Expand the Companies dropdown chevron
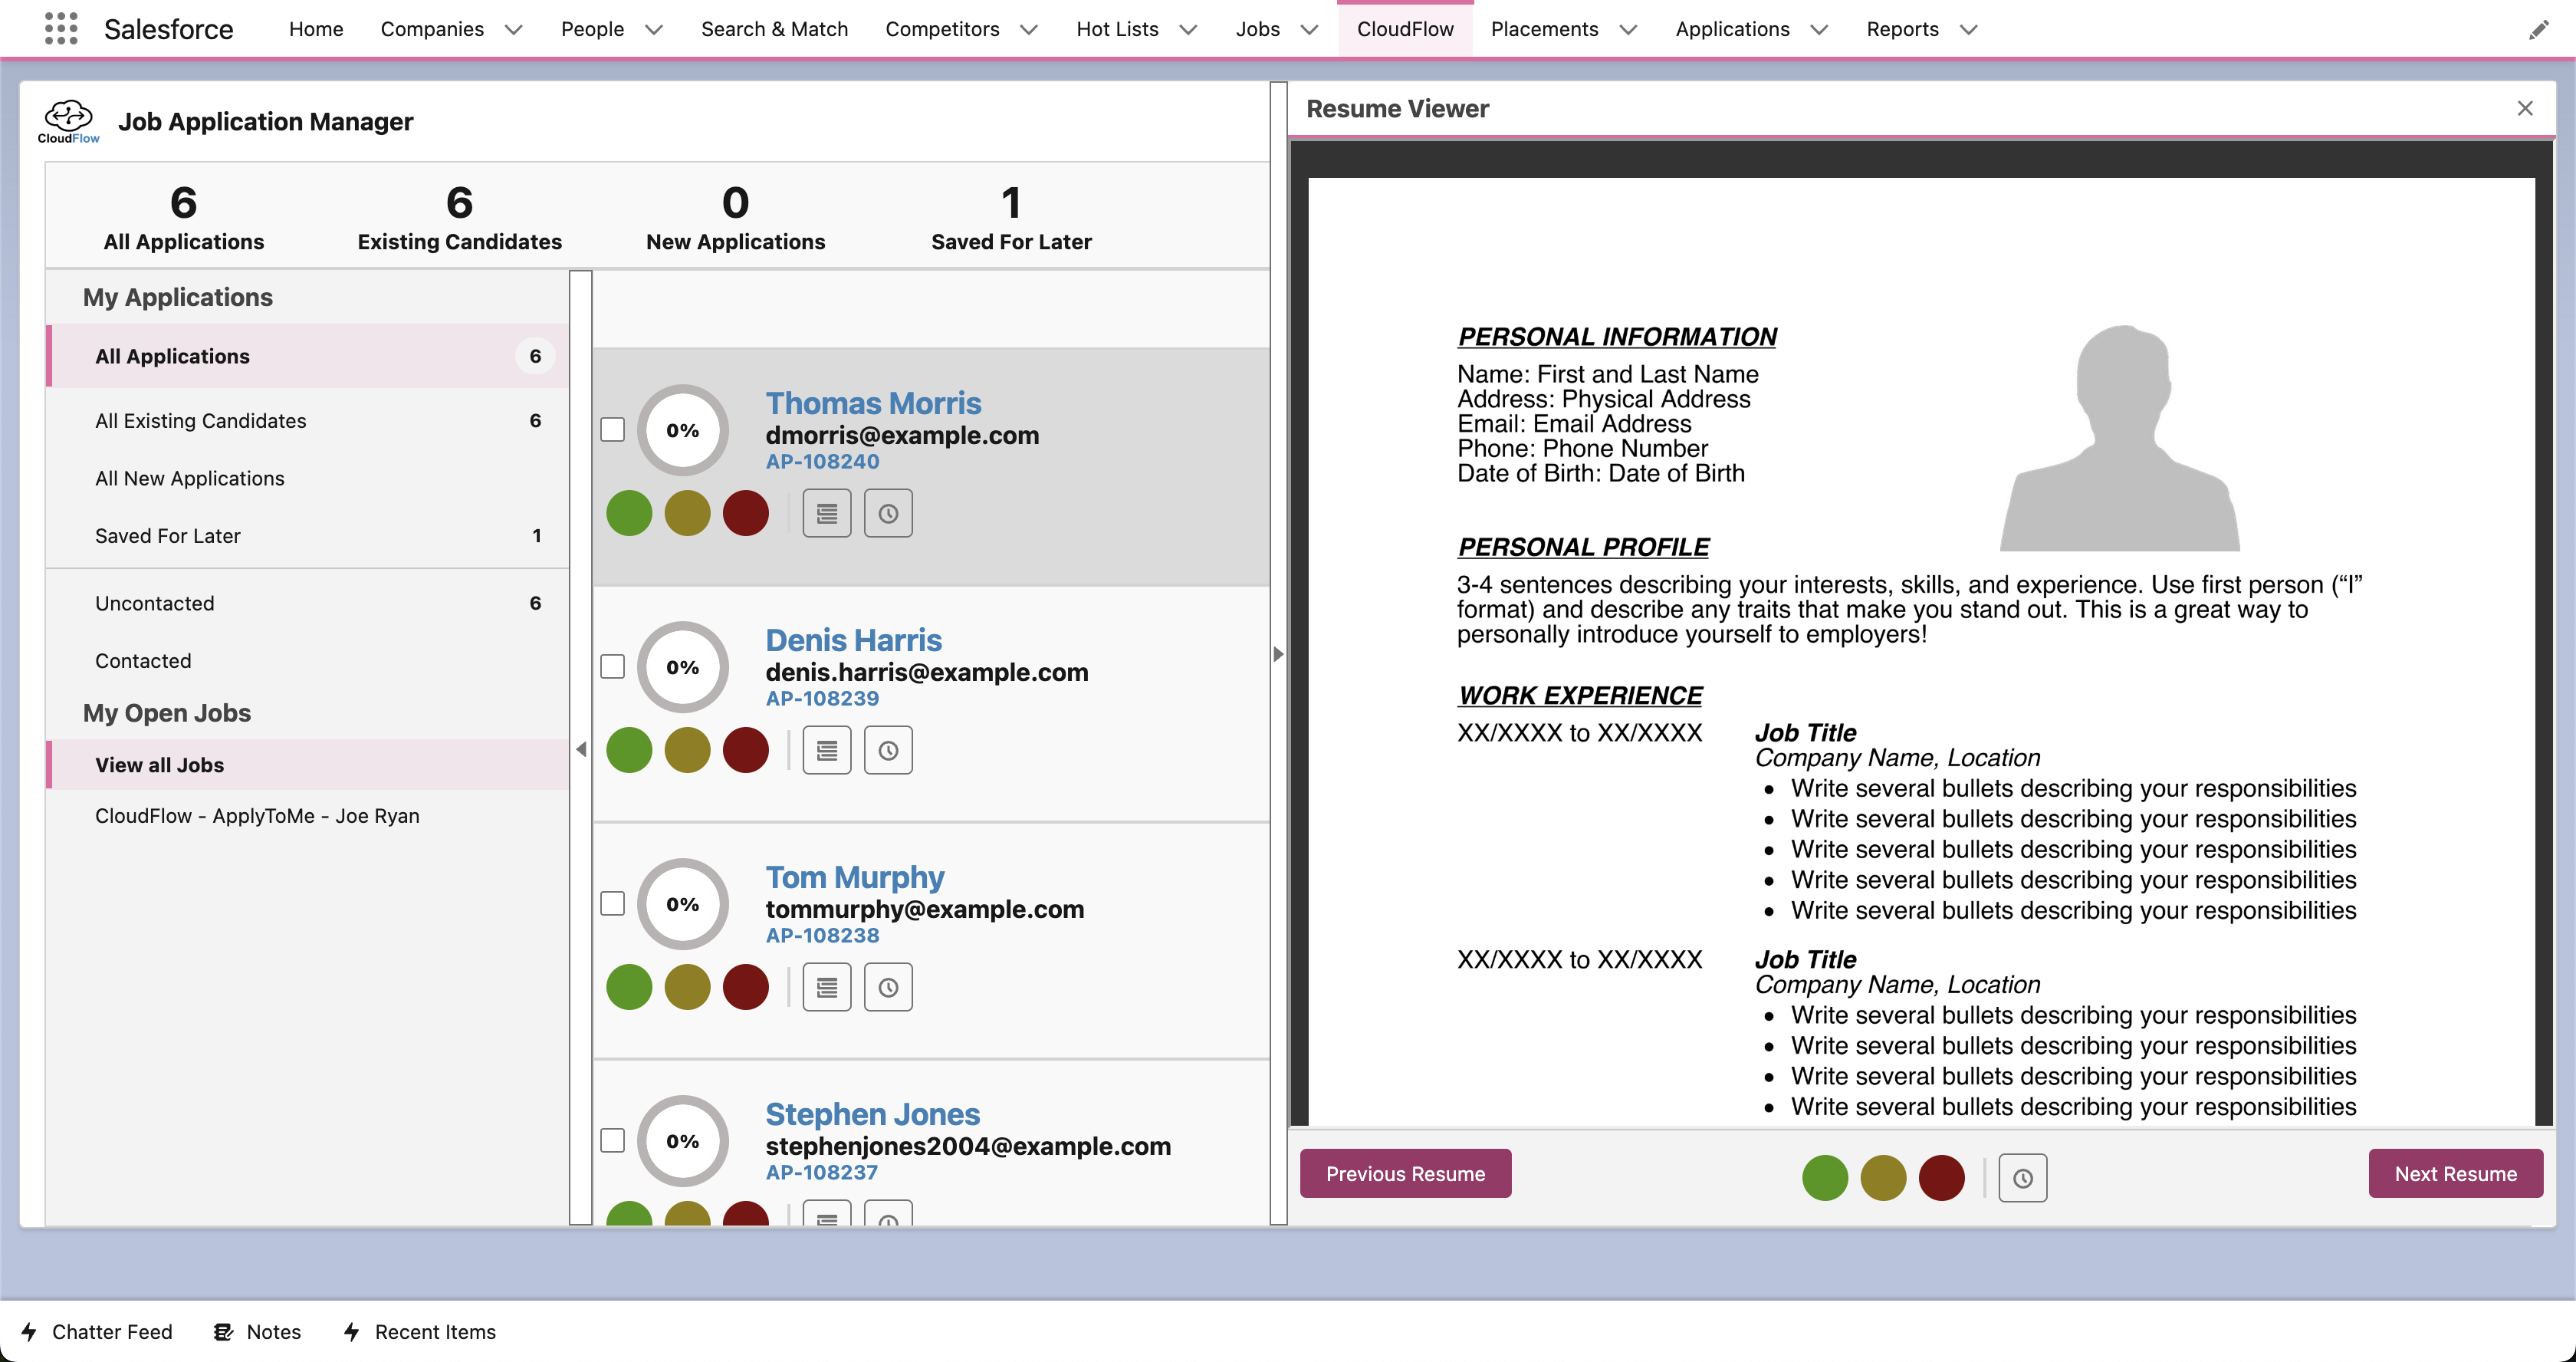 (513, 30)
